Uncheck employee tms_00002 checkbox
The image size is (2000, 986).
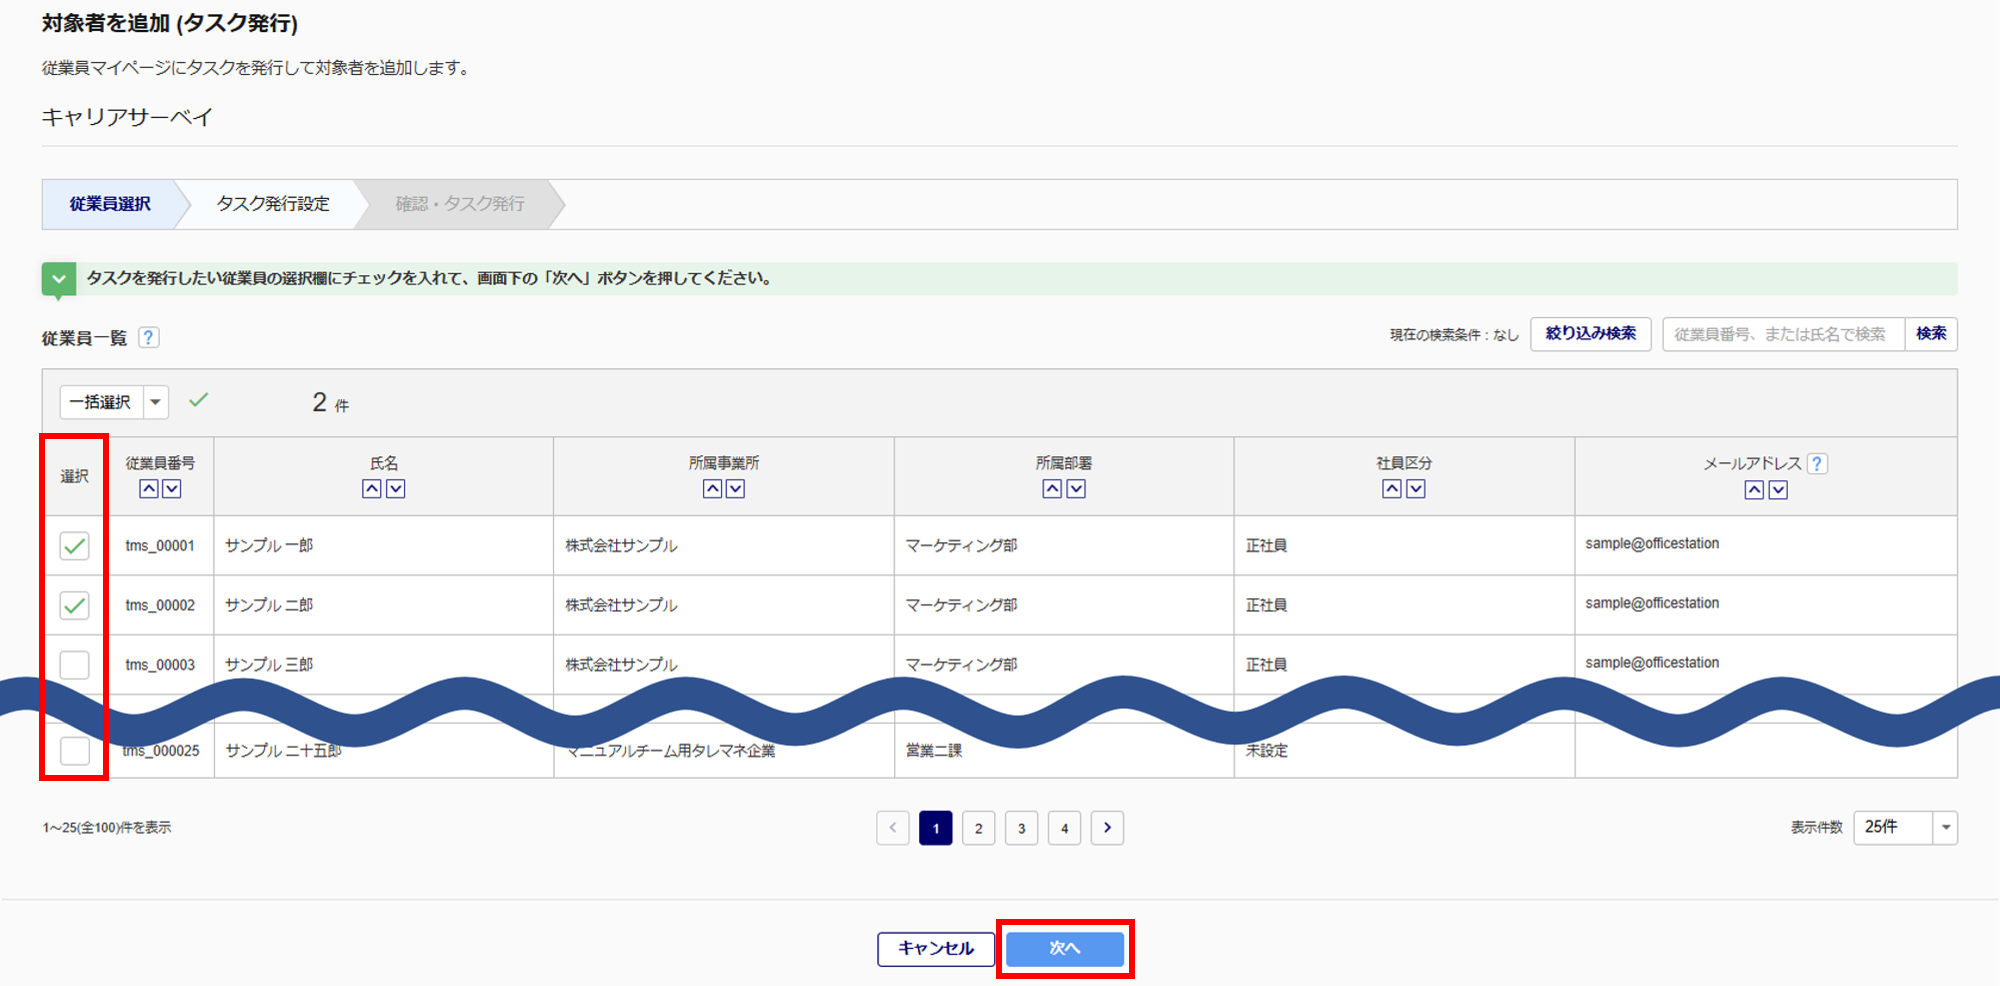tap(75, 605)
